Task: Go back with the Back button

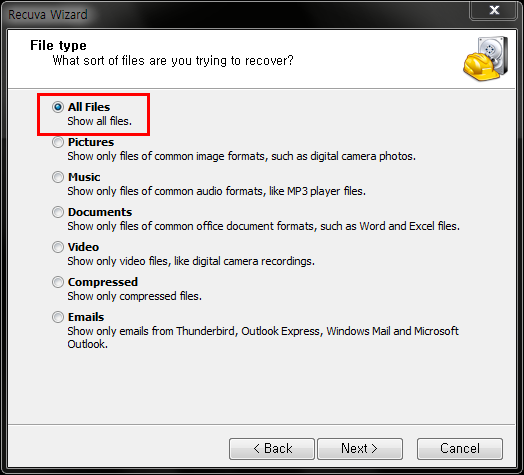Action: [272, 449]
